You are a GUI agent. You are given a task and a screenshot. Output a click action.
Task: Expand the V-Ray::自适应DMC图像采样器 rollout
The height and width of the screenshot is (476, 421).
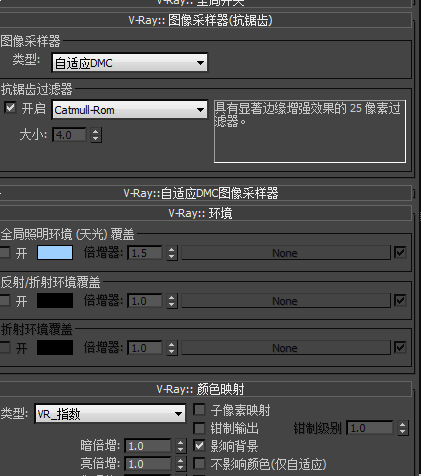[x=206, y=193]
